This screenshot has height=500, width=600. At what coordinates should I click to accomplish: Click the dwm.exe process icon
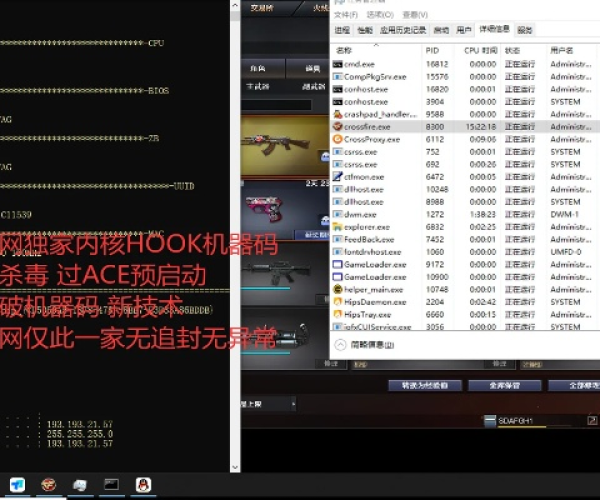pos(338,214)
